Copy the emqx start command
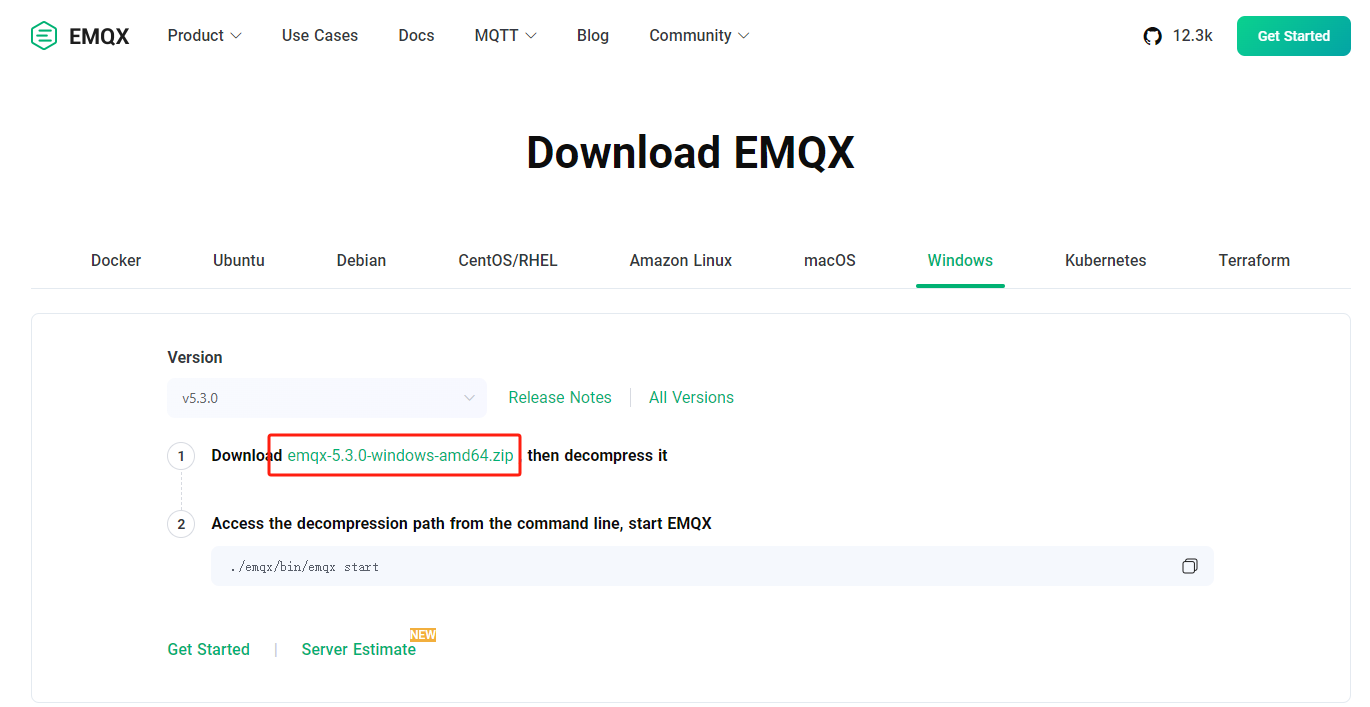 click(1189, 566)
